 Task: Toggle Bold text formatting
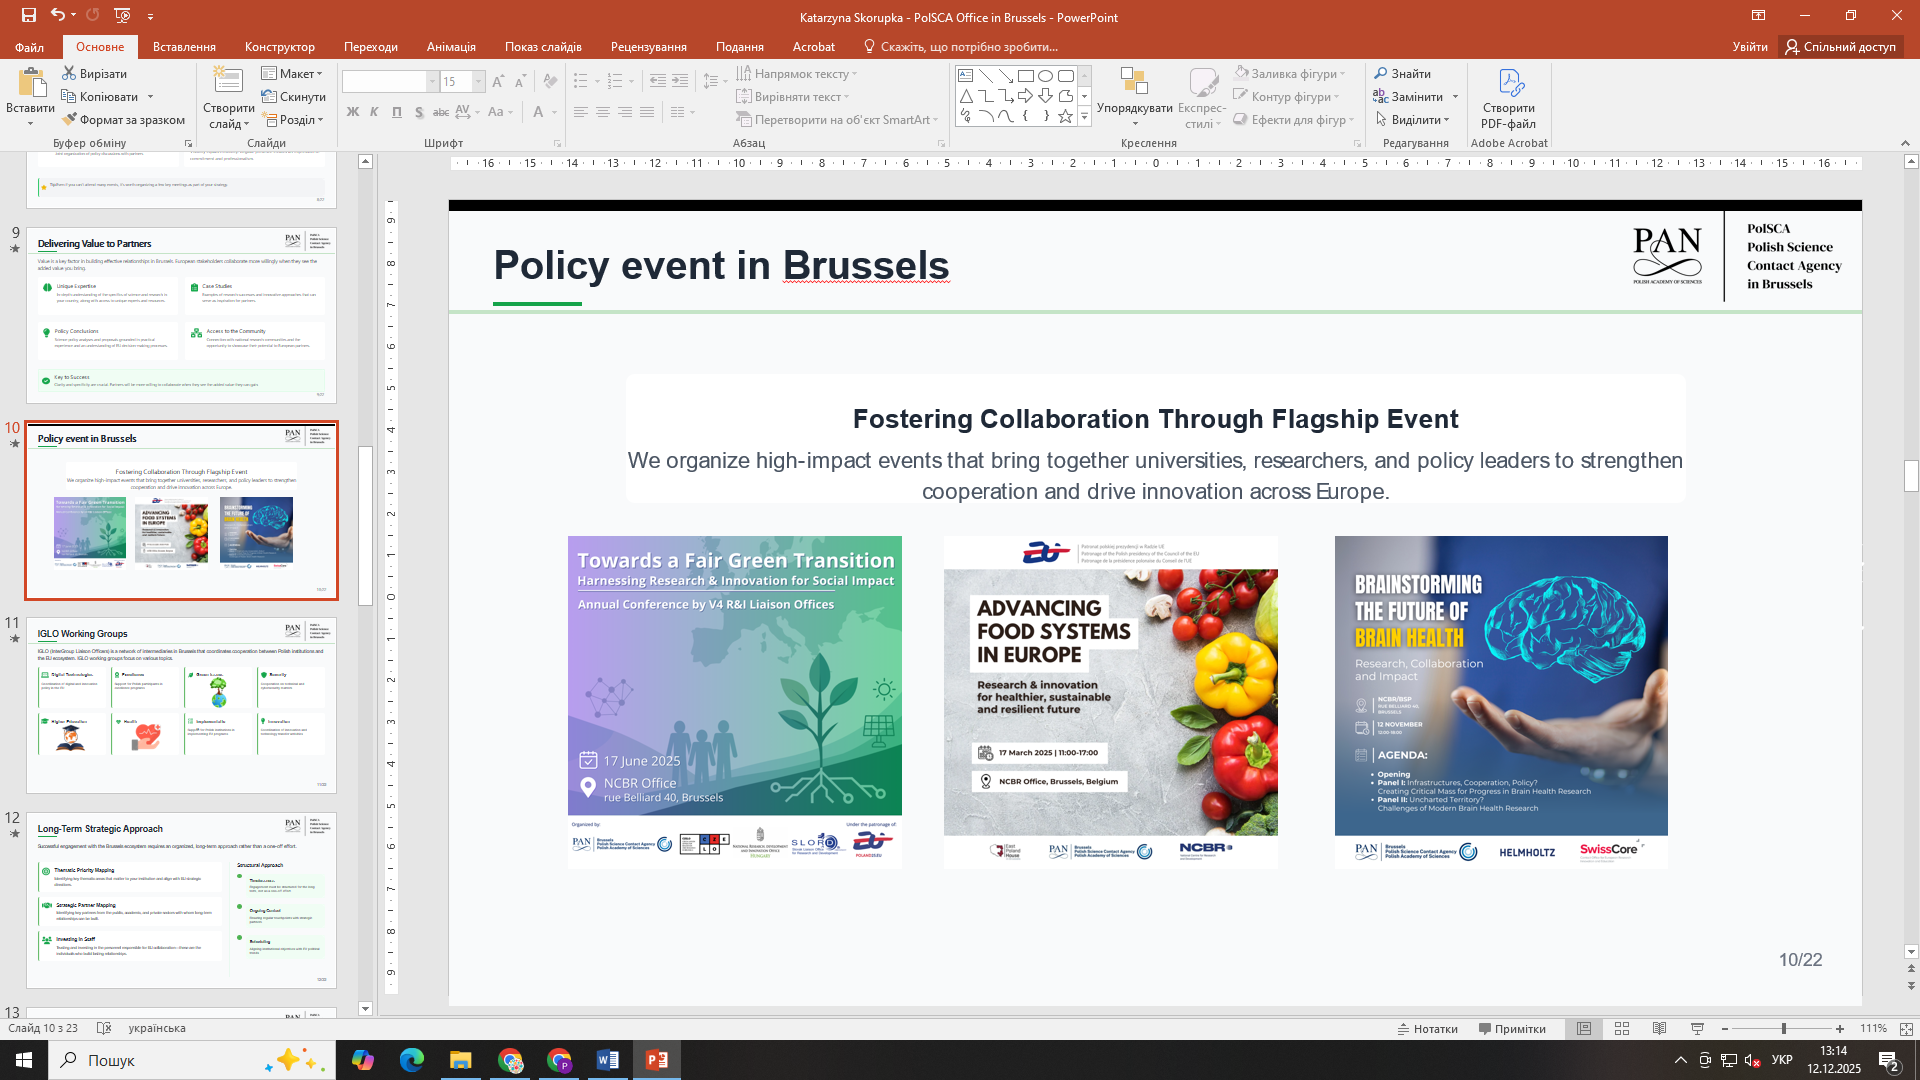click(352, 112)
